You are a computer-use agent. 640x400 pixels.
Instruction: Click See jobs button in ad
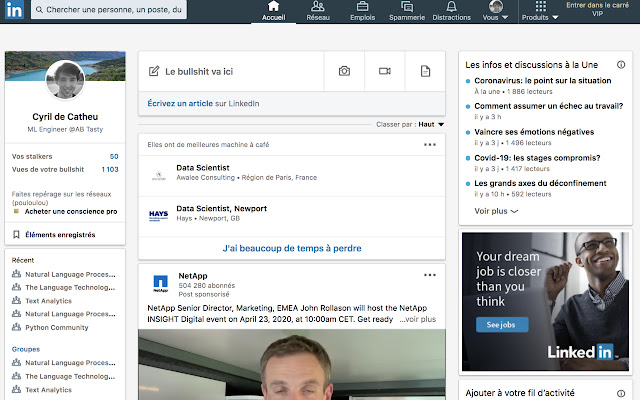tap(502, 325)
